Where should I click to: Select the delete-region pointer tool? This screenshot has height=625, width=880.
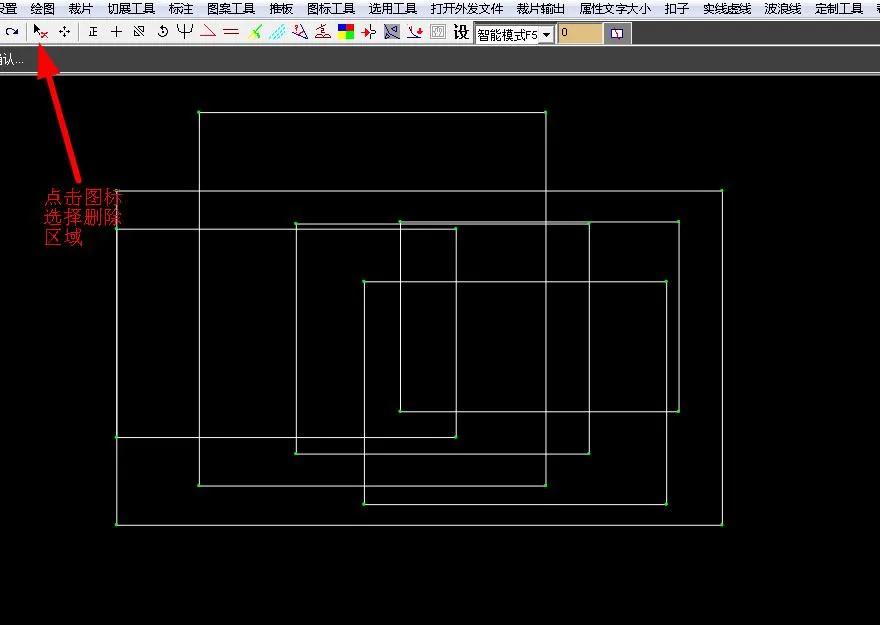[40, 32]
